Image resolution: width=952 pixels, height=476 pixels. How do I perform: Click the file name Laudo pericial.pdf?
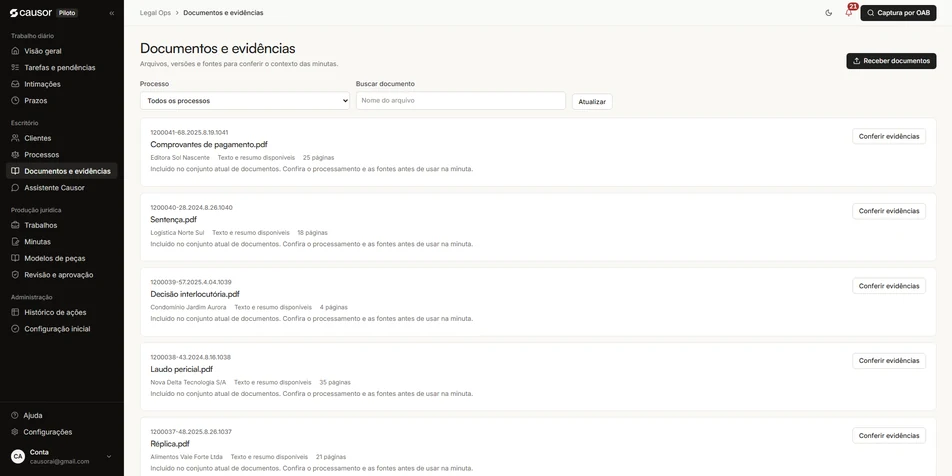click(x=182, y=369)
